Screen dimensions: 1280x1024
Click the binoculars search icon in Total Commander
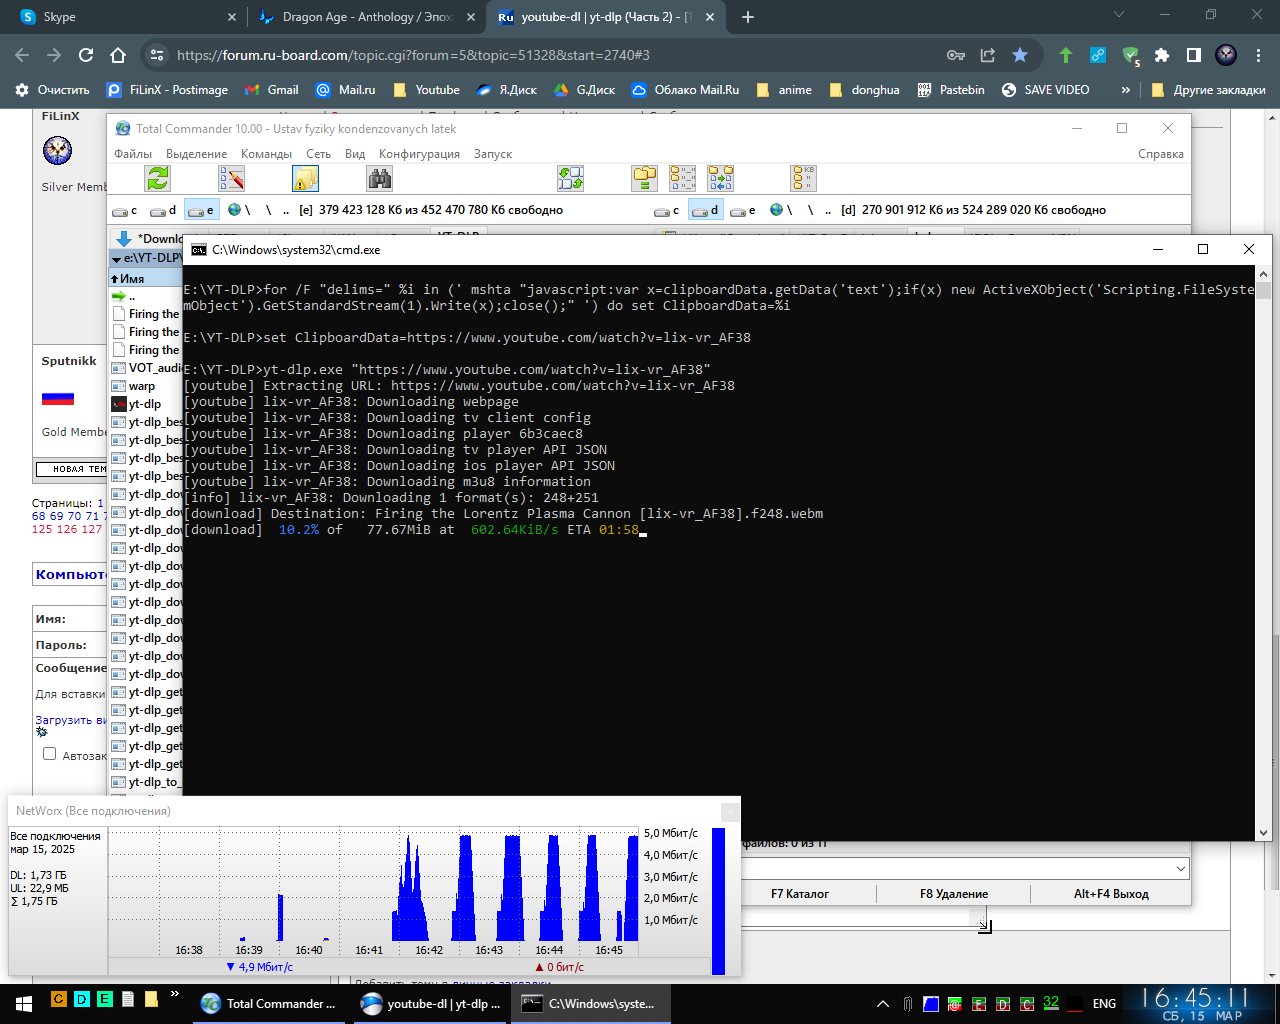coord(380,178)
